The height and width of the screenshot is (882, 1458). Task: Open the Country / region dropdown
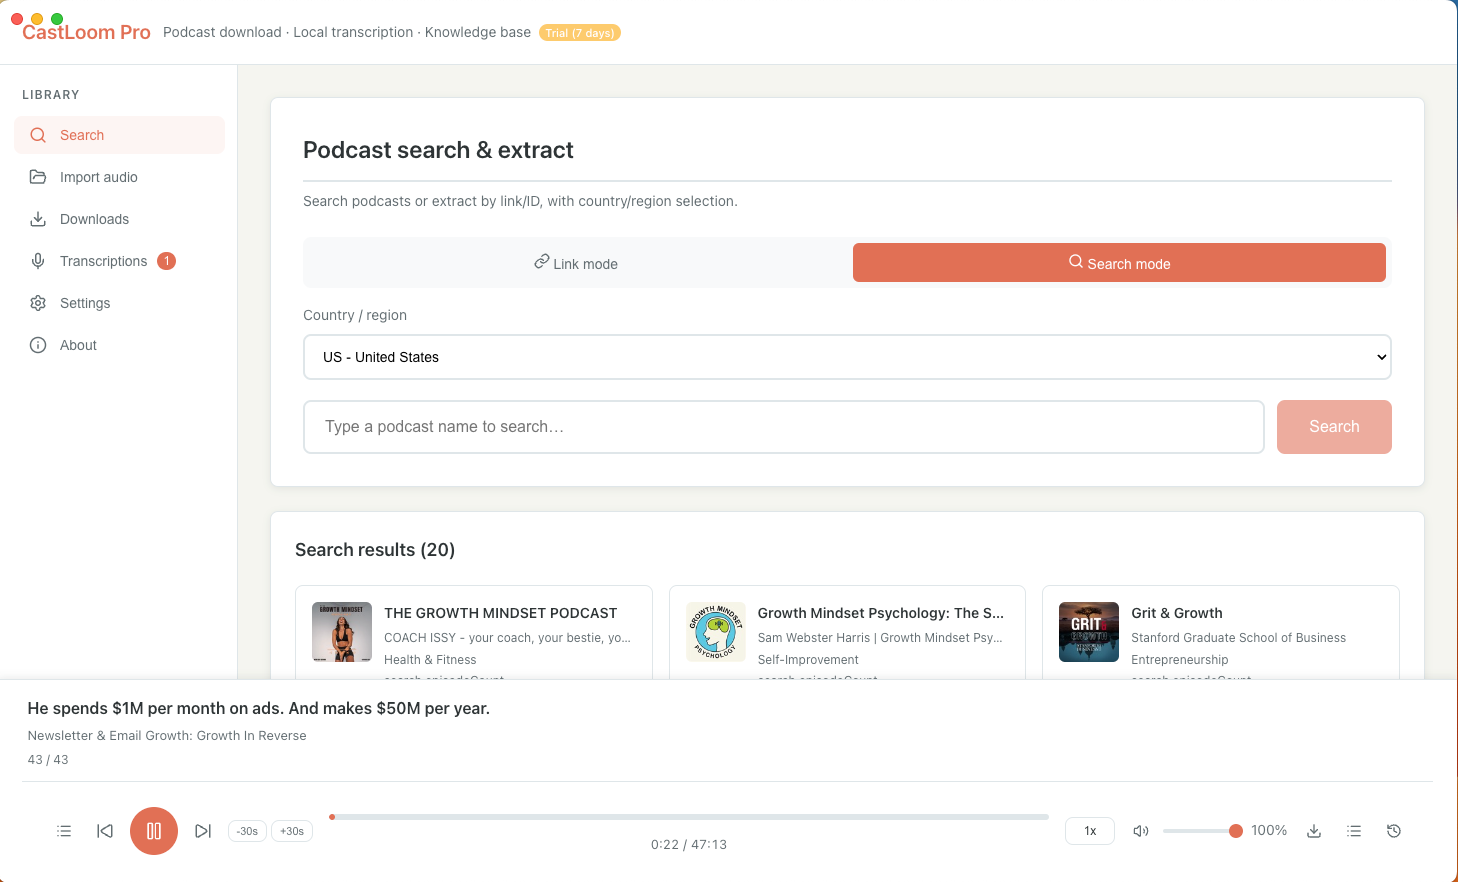click(846, 357)
